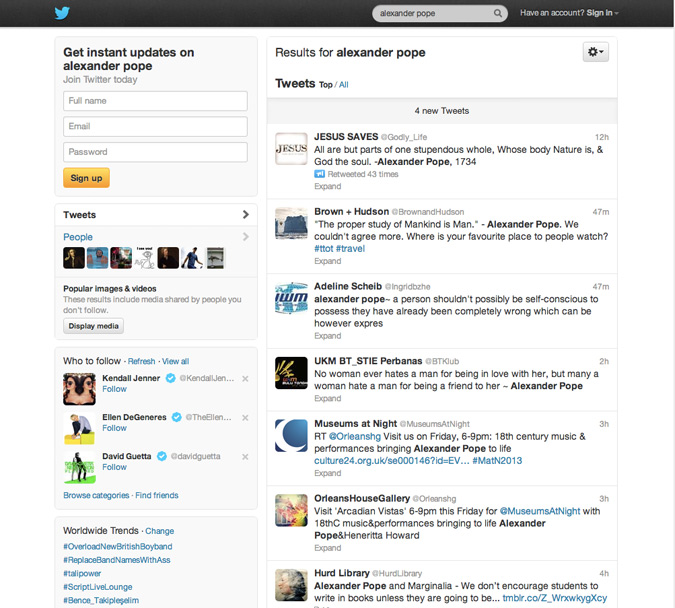Open the #talipower trend
The height and width of the screenshot is (608, 675).
point(82,574)
